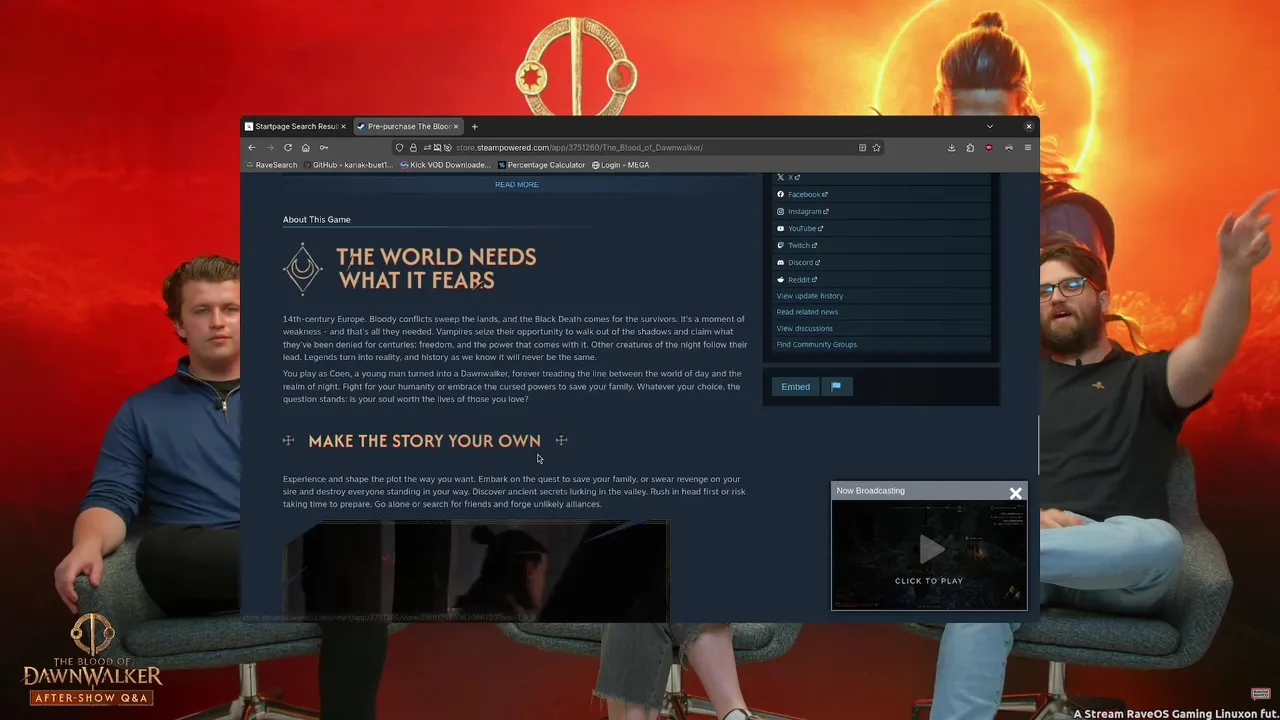Open the Kick VOD Downloader bookmark
The width and height of the screenshot is (1280, 720).
tap(444, 165)
